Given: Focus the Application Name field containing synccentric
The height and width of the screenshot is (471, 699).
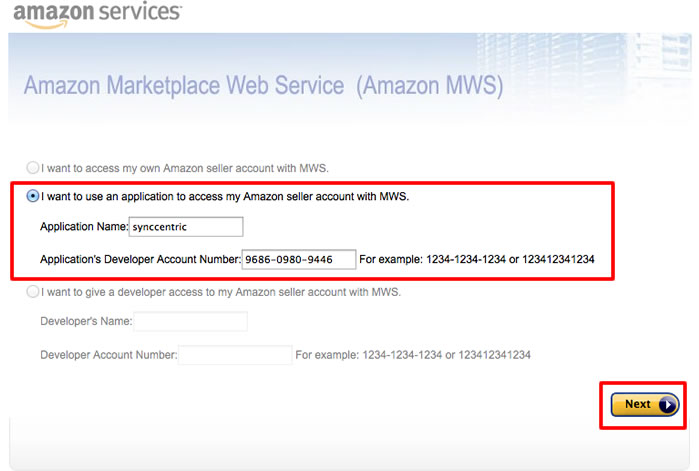Looking at the screenshot, I should point(186,227).
